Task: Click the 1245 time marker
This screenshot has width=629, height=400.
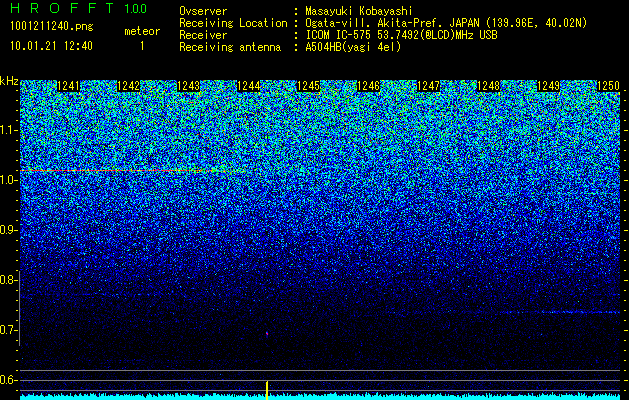Action: coord(308,86)
